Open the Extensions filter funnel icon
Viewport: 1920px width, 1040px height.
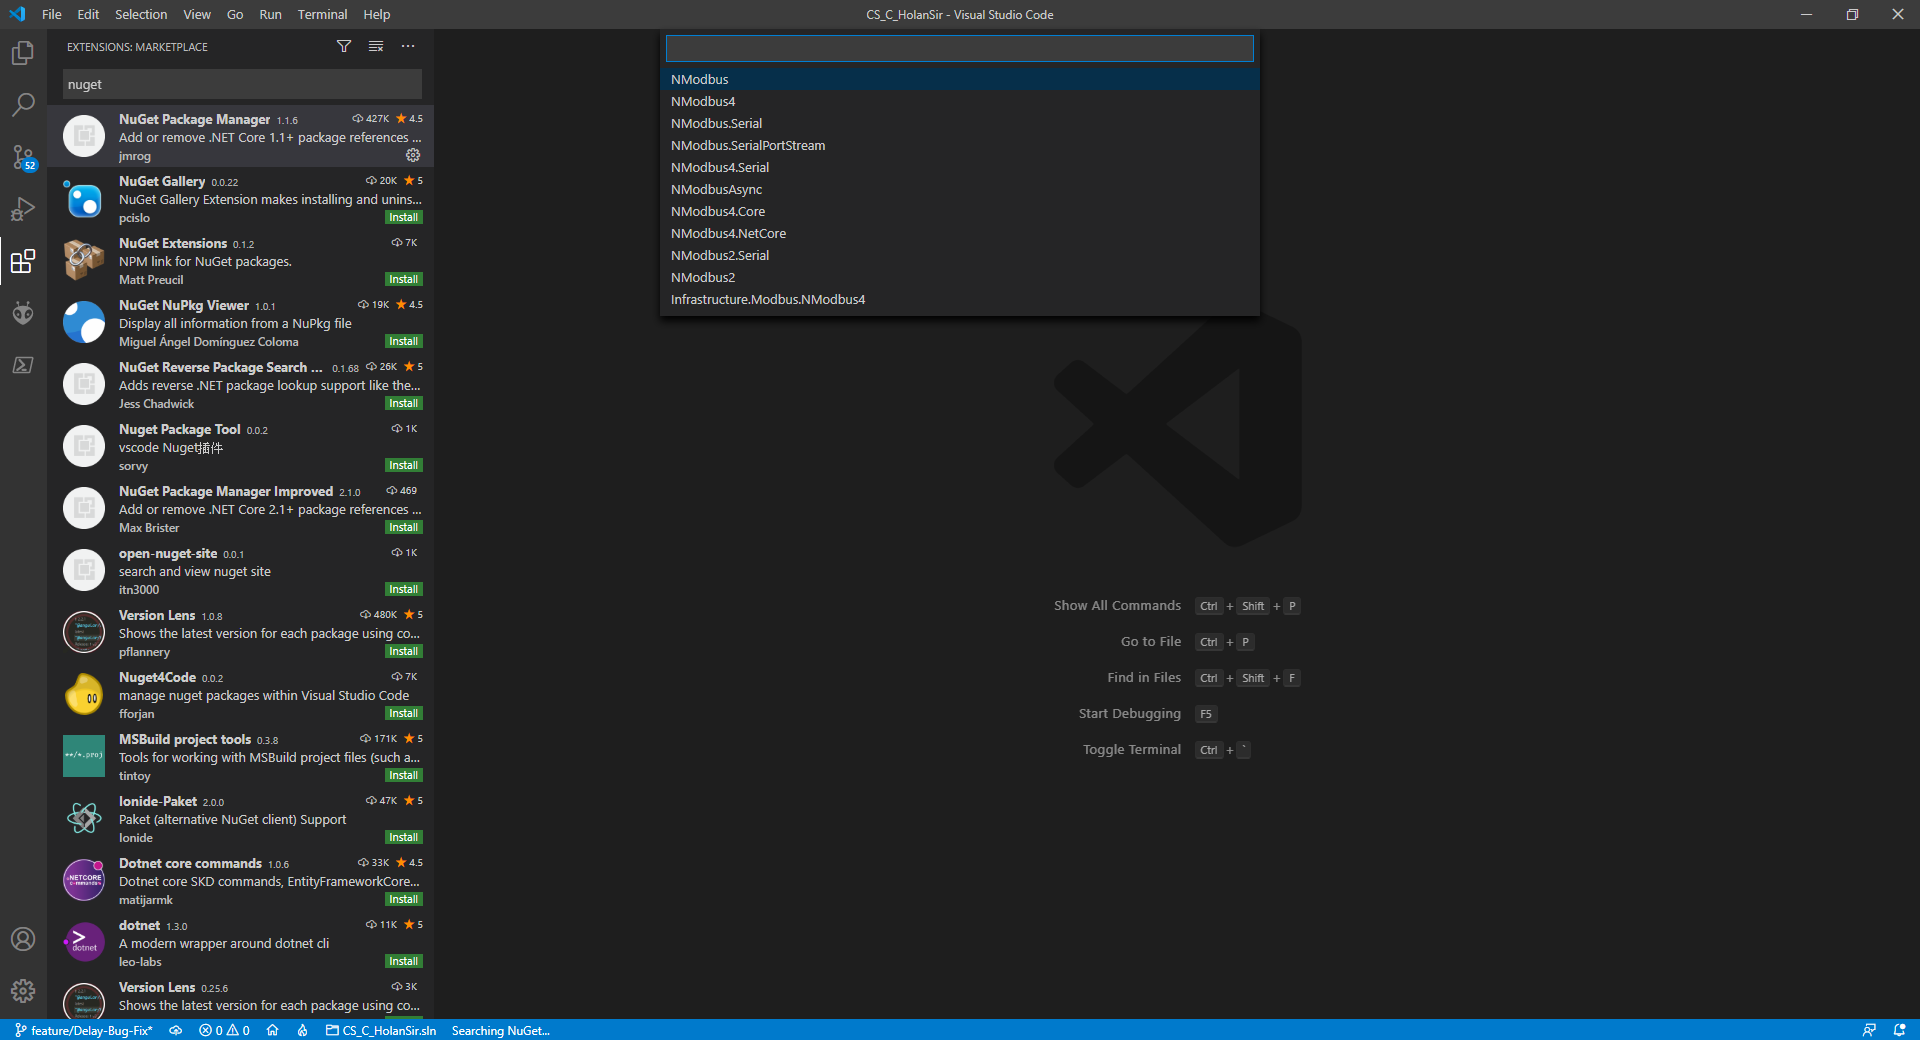click(x=343, y=46)
